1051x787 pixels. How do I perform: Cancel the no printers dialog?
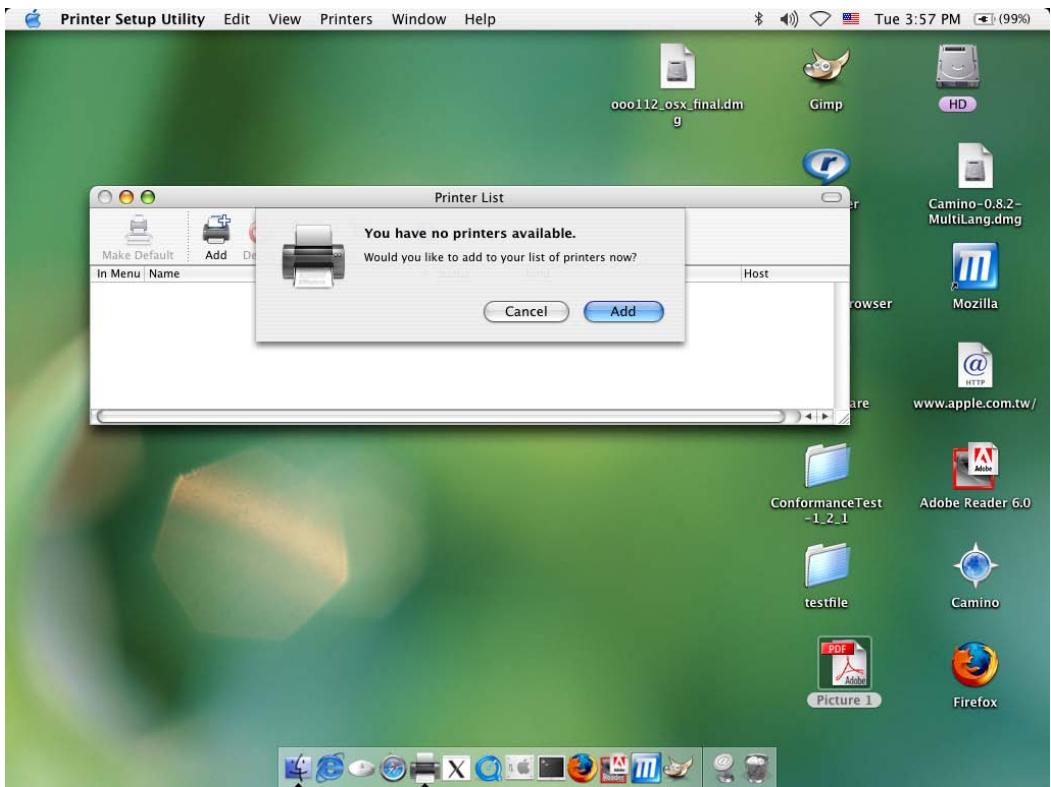click(x=526, y=311)
